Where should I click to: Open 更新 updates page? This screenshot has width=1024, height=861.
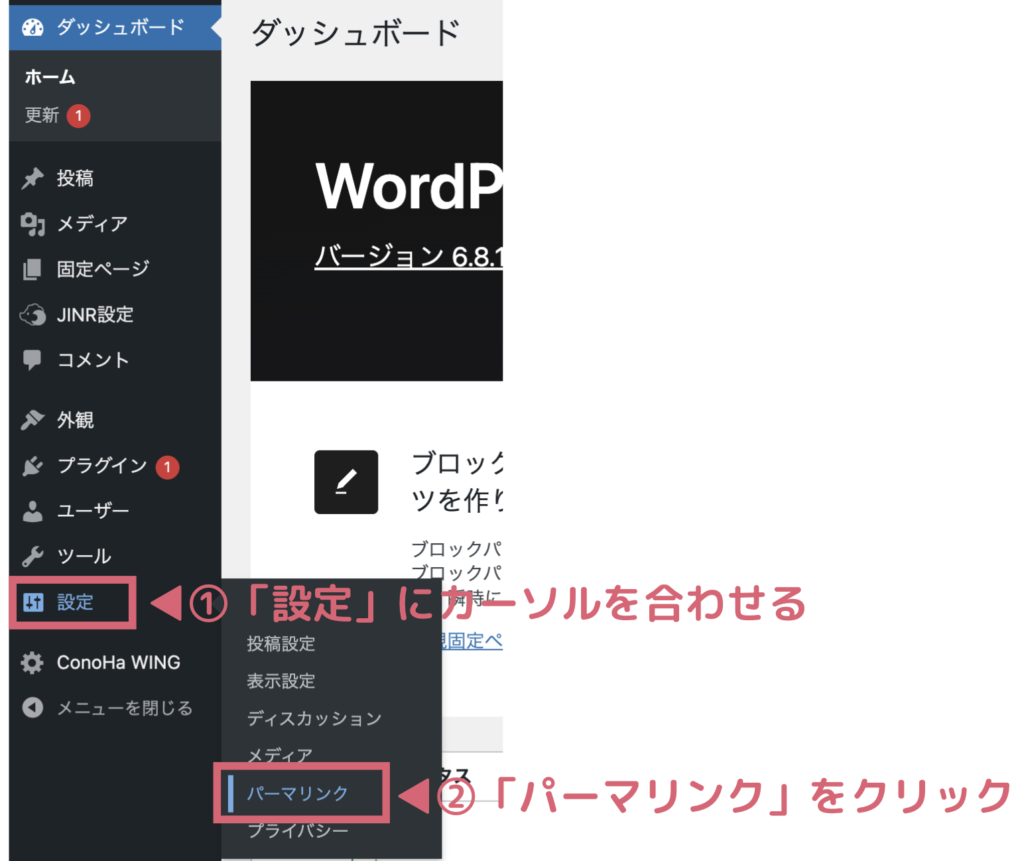pyautogui.click(x=42, y=116)
